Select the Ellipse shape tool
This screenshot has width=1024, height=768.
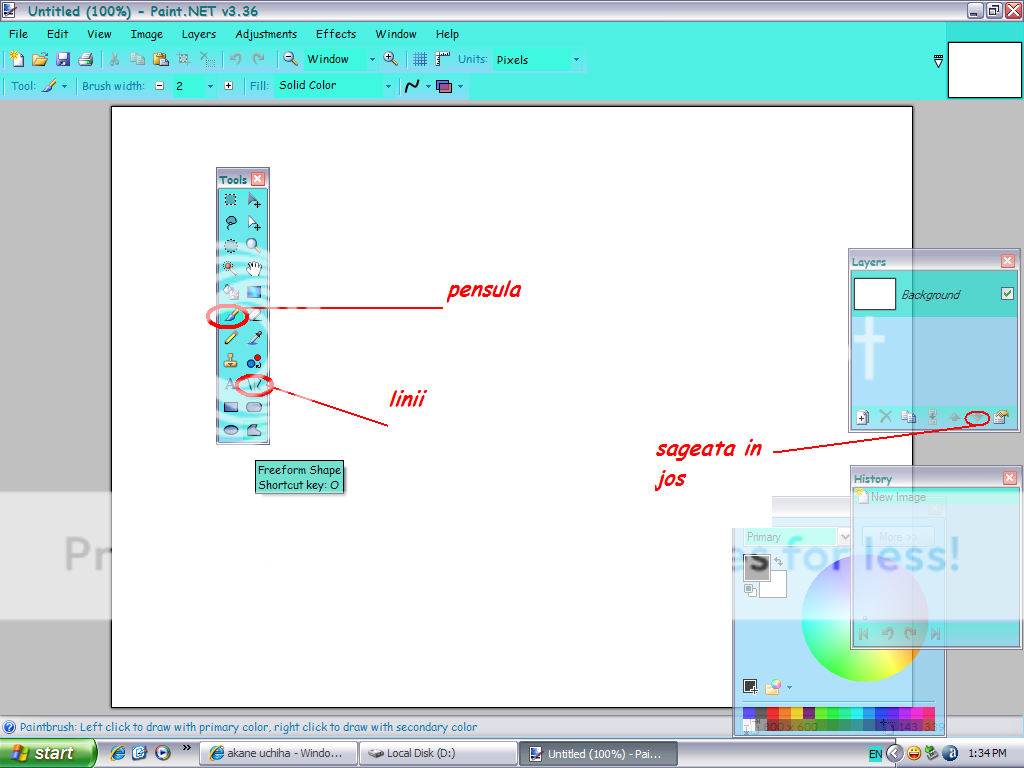tap(231, 430)
